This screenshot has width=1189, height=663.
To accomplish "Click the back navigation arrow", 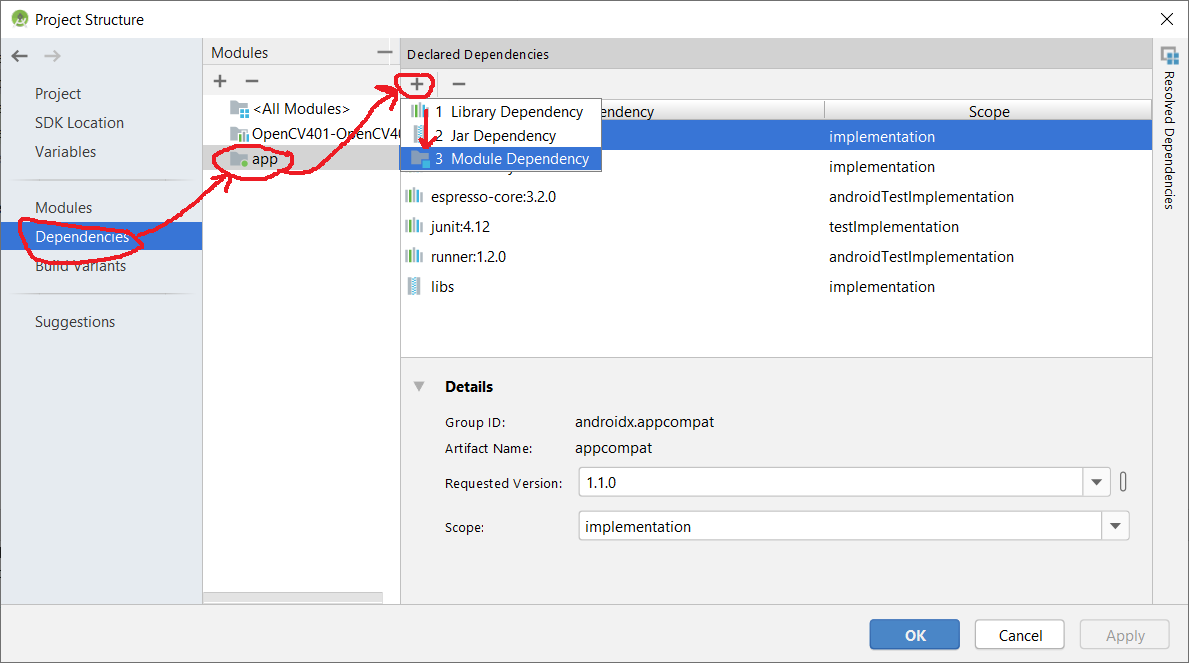I will click(x=19, y=56).
